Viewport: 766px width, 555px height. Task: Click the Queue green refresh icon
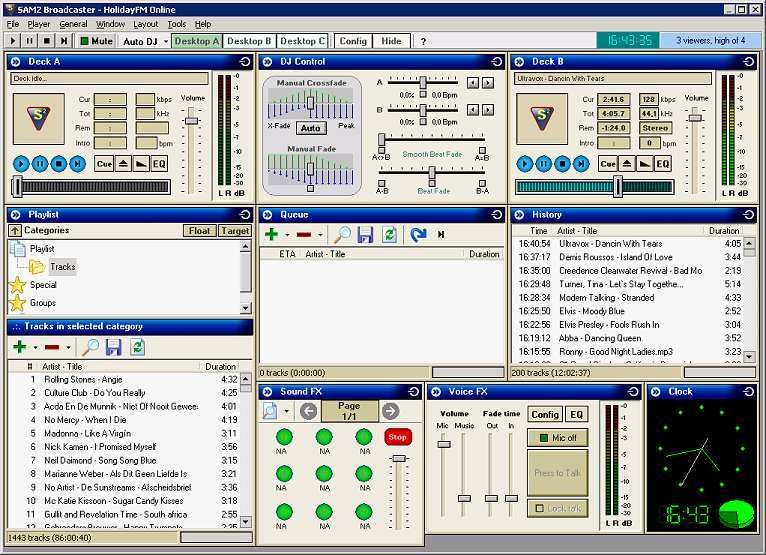click(389, 235)
